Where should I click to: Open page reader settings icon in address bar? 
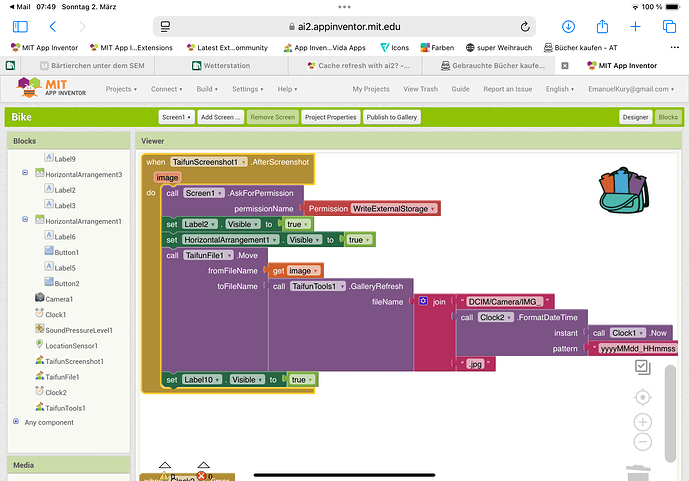tap(165, 27)
